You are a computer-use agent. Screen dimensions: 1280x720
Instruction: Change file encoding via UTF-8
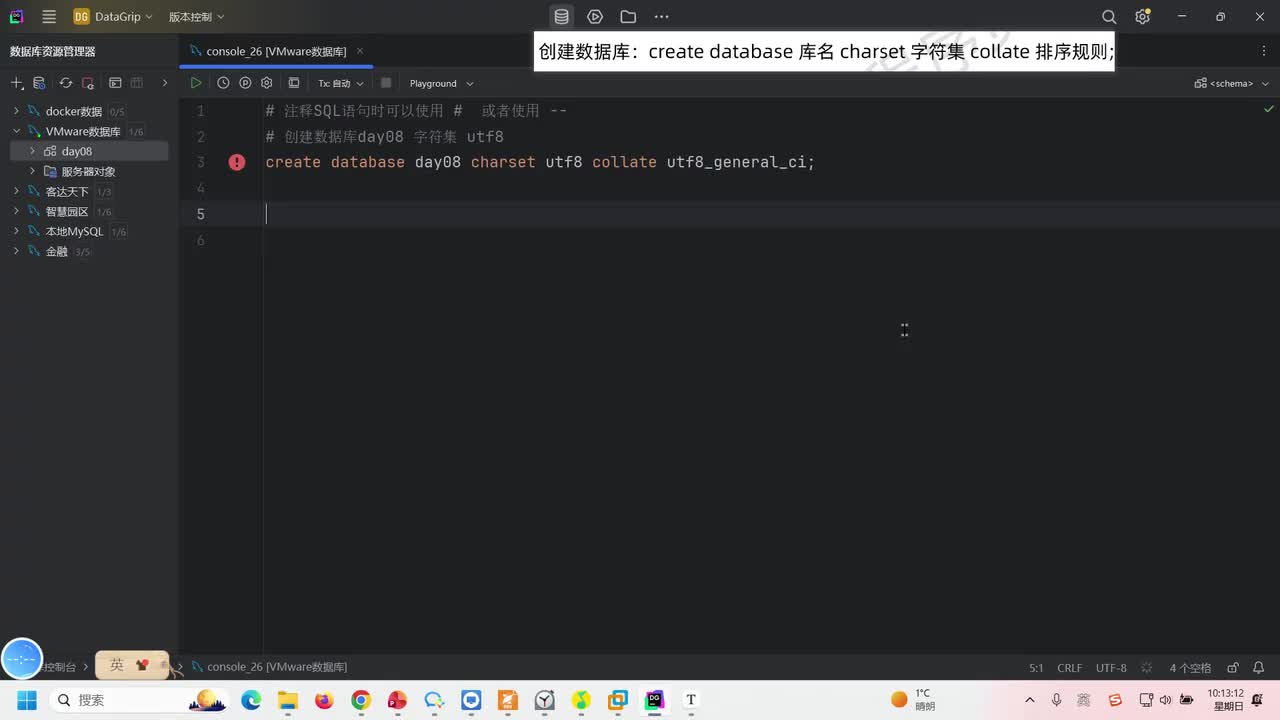point(1111,668)
